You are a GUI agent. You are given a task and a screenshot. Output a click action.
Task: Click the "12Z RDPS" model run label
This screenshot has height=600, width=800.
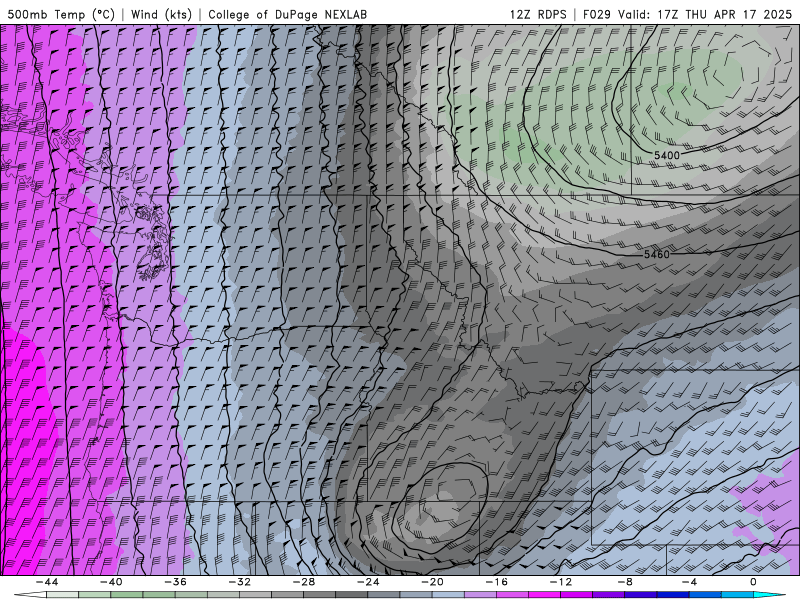click(x=538, y=14)
